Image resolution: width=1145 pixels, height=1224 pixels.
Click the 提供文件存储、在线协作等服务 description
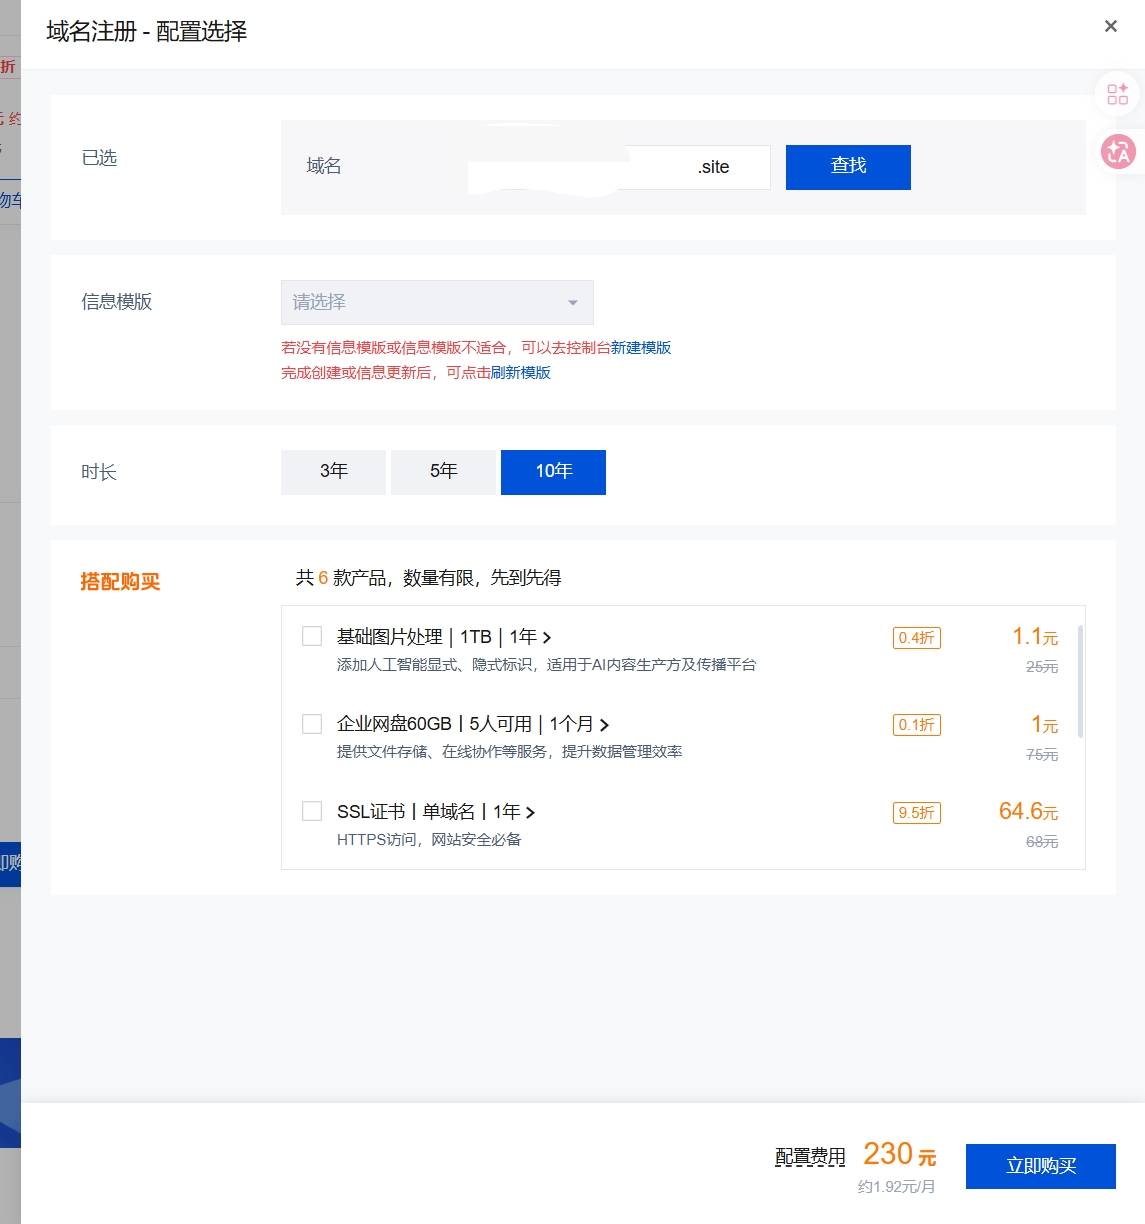tap(509, 752)
